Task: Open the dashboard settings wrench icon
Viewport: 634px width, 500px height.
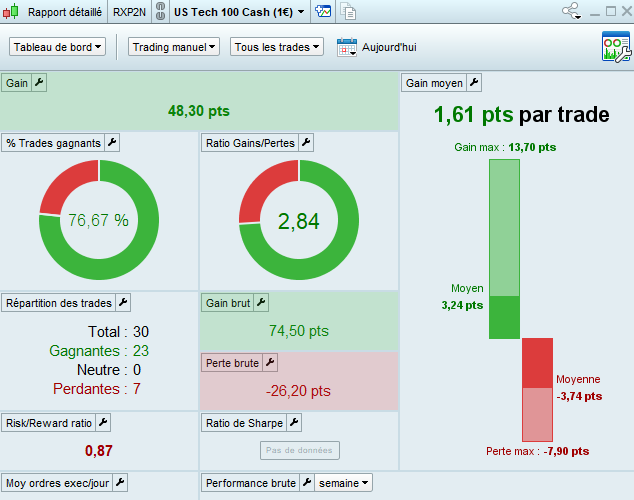Action: [x=616, y=47]
